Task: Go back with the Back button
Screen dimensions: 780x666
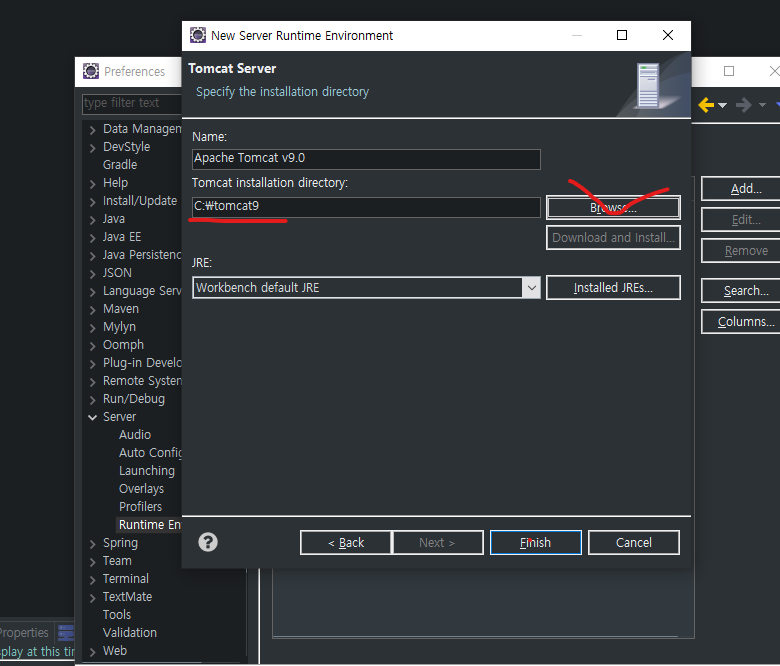Action: coord(346,543)
